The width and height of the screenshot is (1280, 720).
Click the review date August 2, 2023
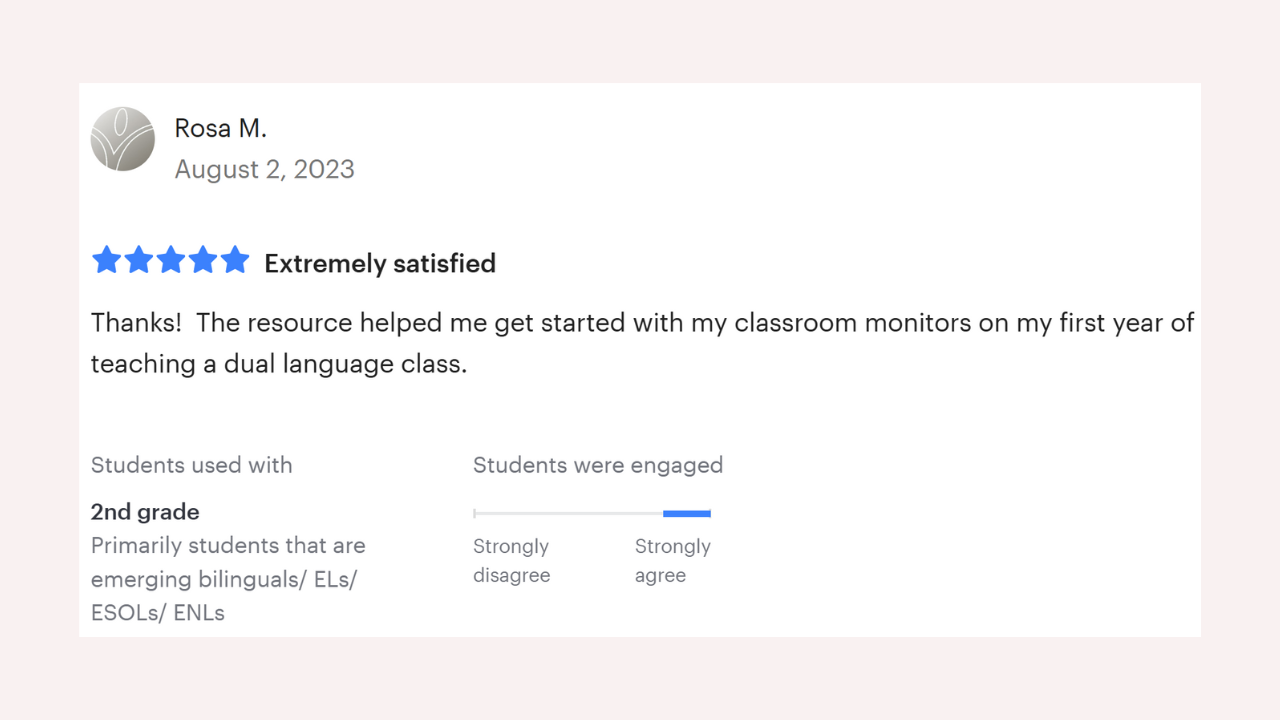pos(264,169)
